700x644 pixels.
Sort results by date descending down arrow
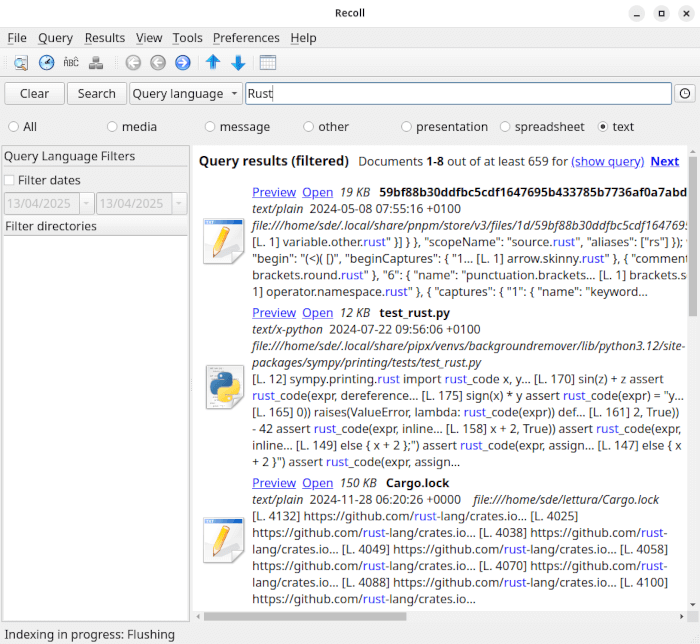(238, 62)
